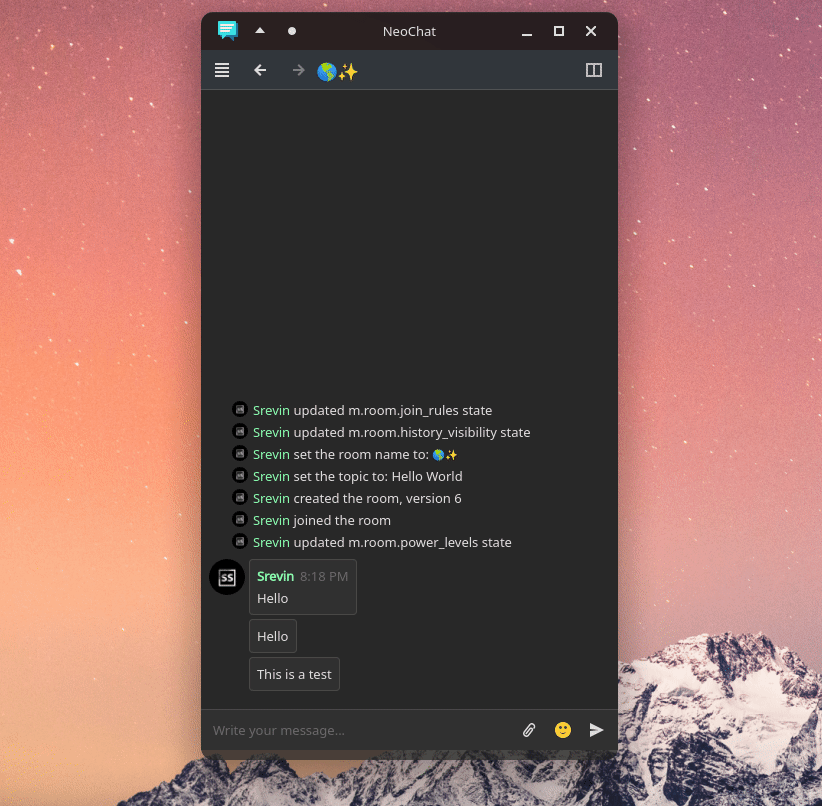Click the avatar beside the topic event

(240, 475)
